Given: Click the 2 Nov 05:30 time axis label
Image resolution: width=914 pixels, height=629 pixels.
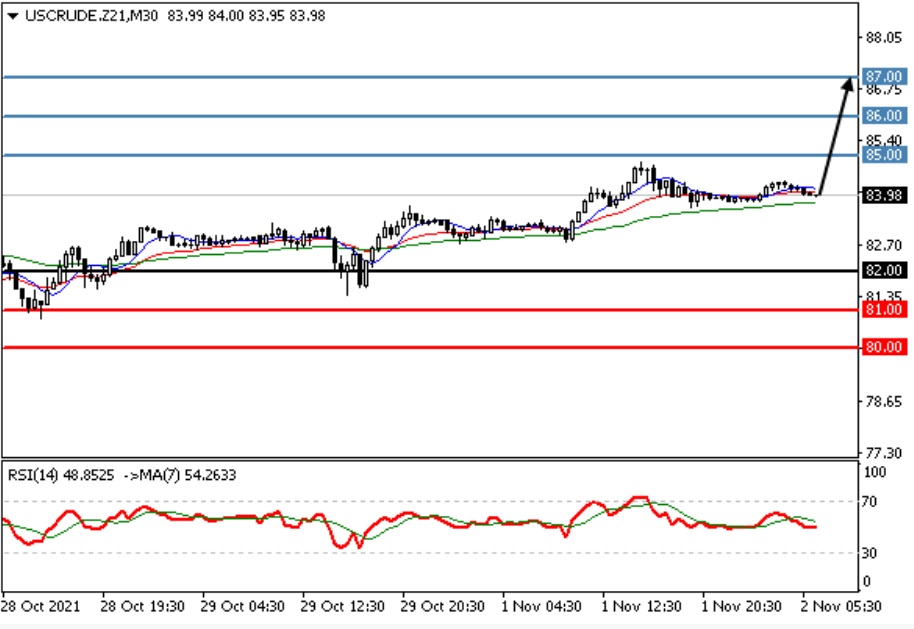Looking at the screenshot, I should point(841,607).
